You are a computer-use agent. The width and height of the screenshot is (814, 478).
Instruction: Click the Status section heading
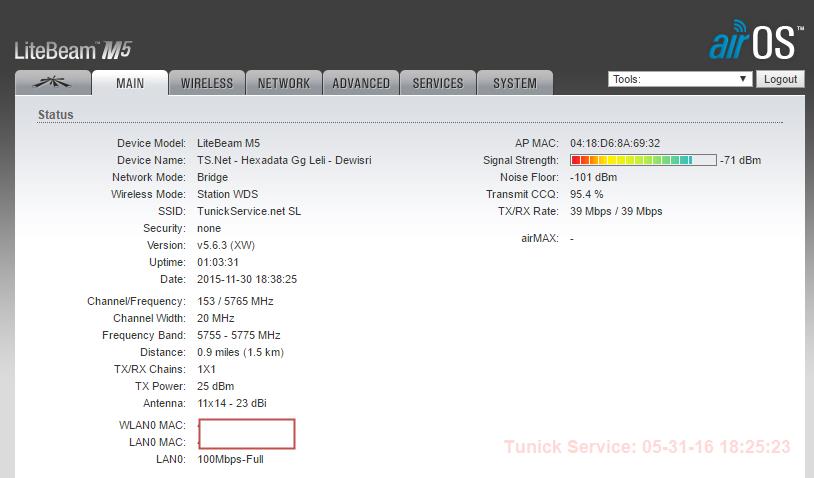point(56,115)
